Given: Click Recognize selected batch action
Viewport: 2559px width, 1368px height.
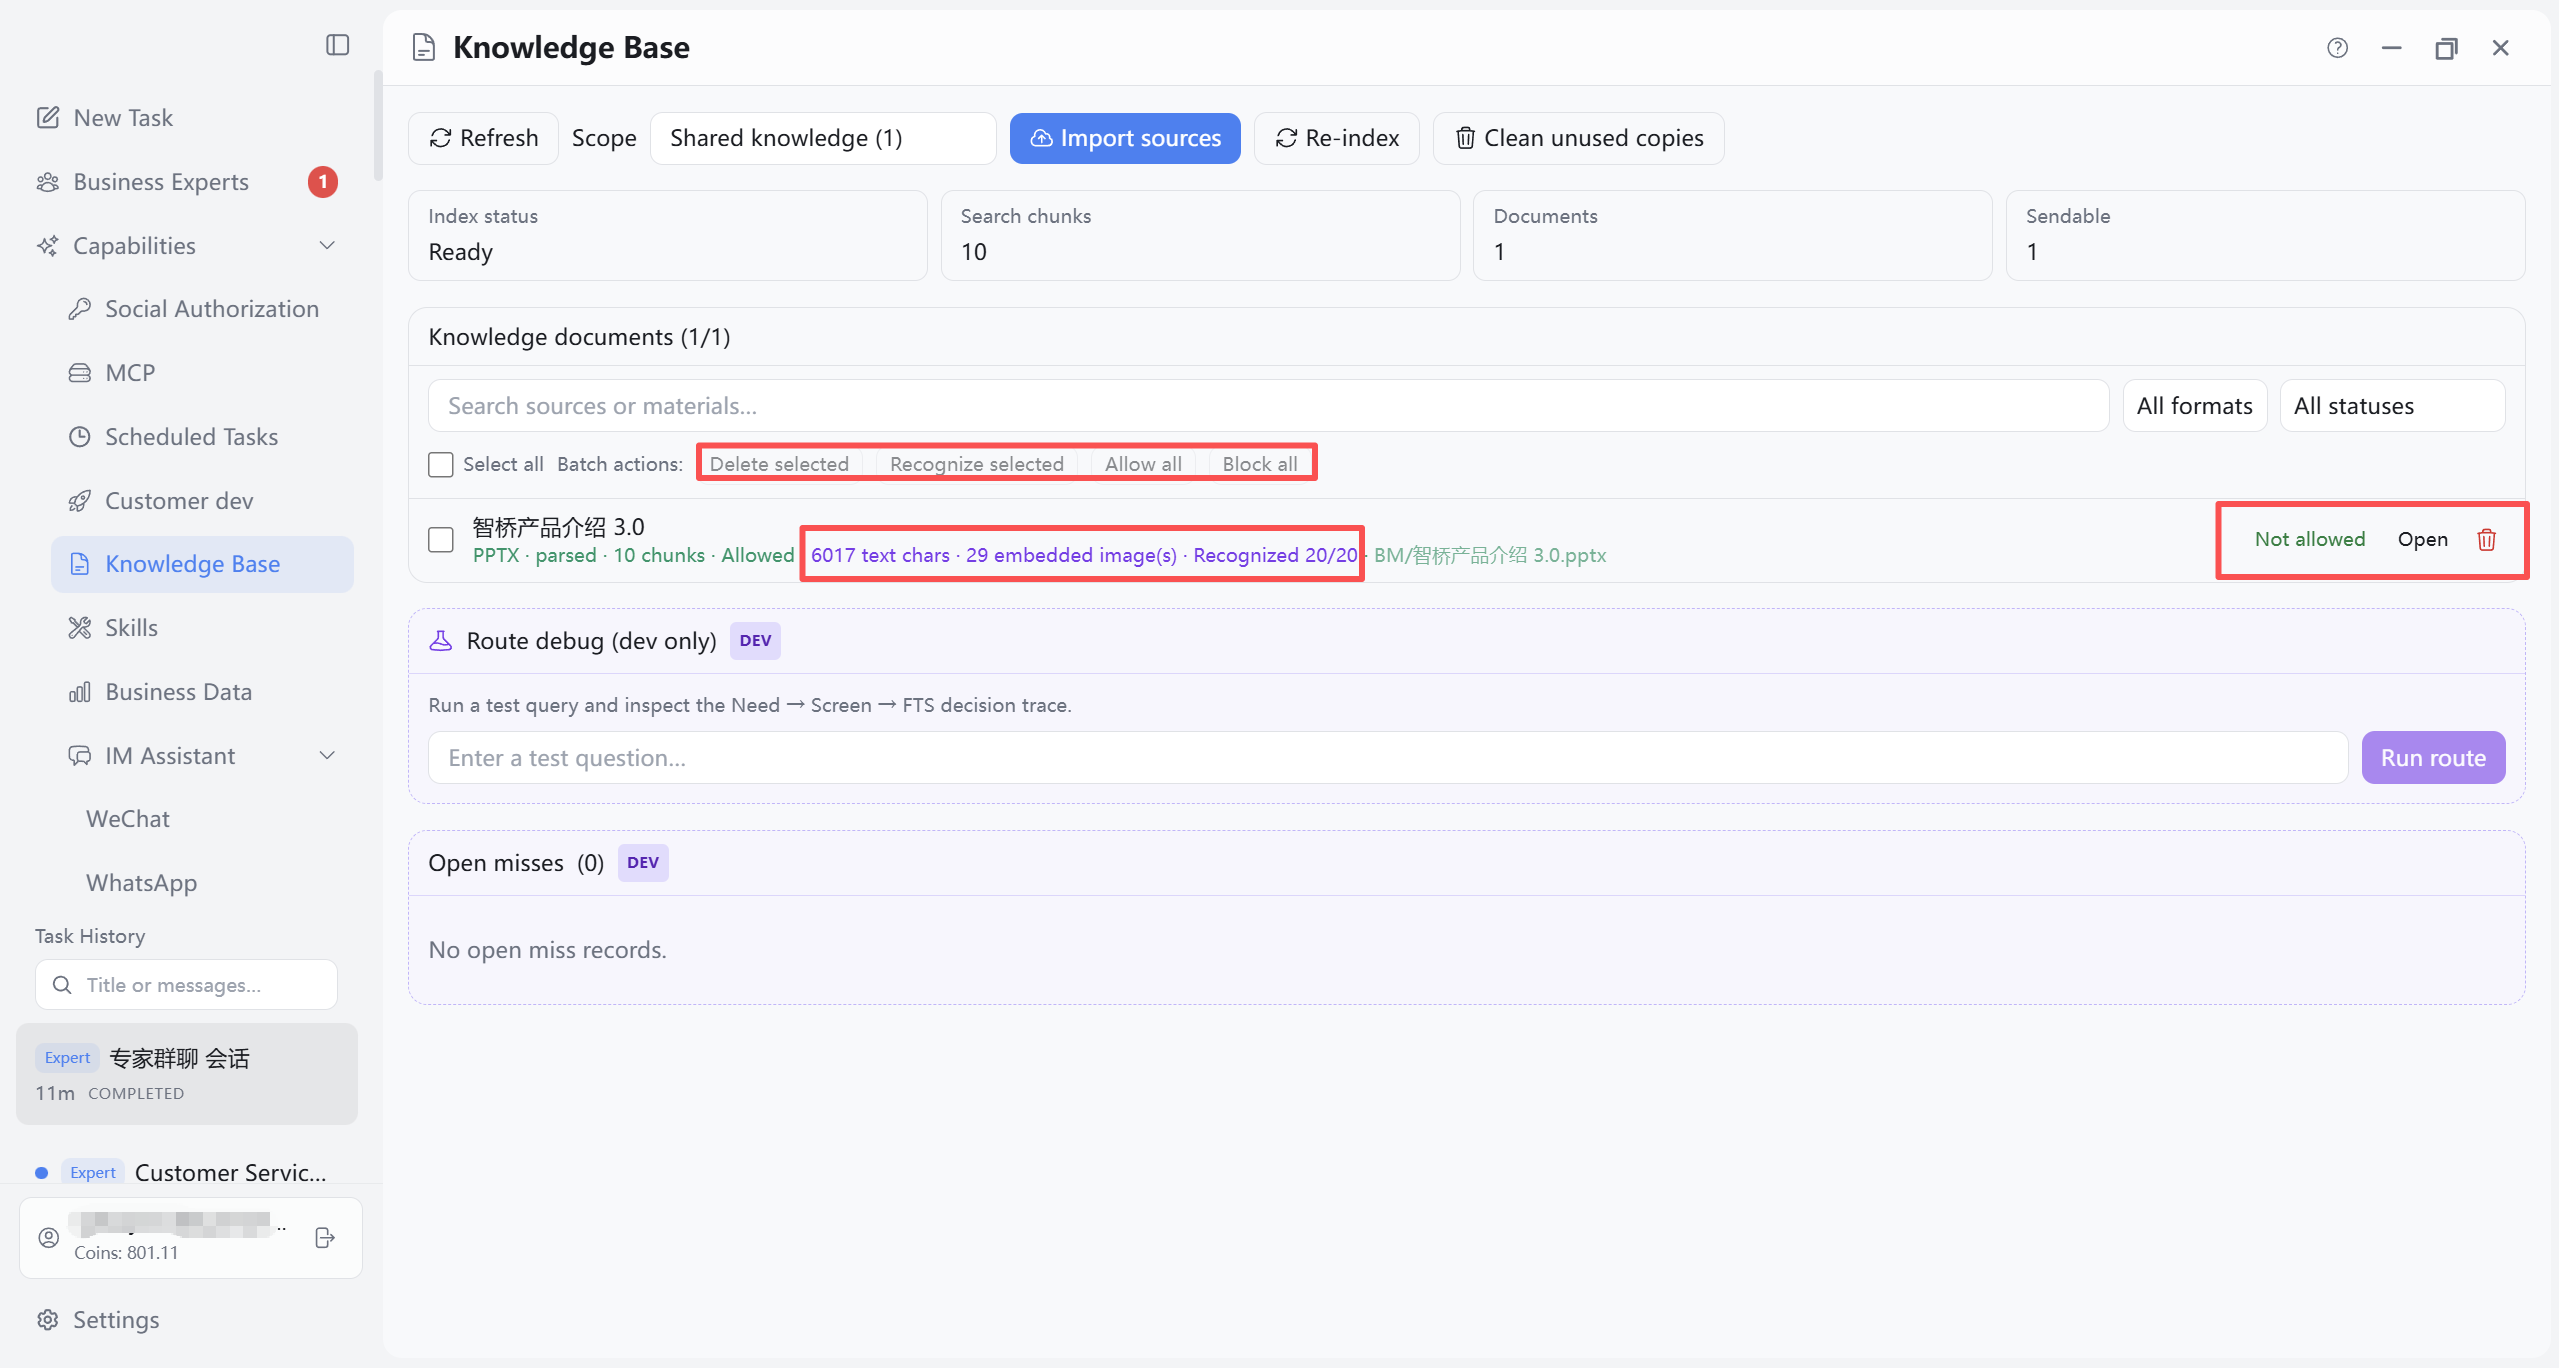Looking at the screenshot, I should point(976,464).
